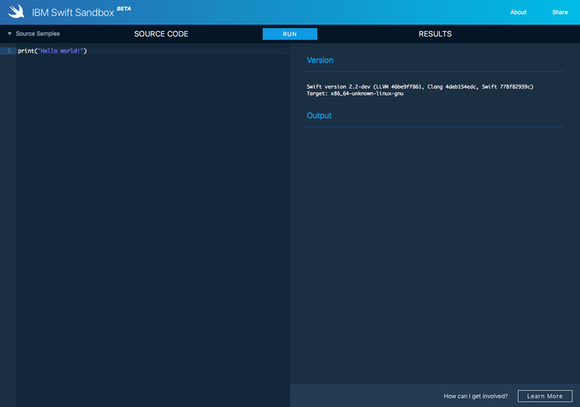The image size is (580, 407).
Task: Select the Target: x86_64-unknown-linux-gnu text
Action: tap(355, 94)
